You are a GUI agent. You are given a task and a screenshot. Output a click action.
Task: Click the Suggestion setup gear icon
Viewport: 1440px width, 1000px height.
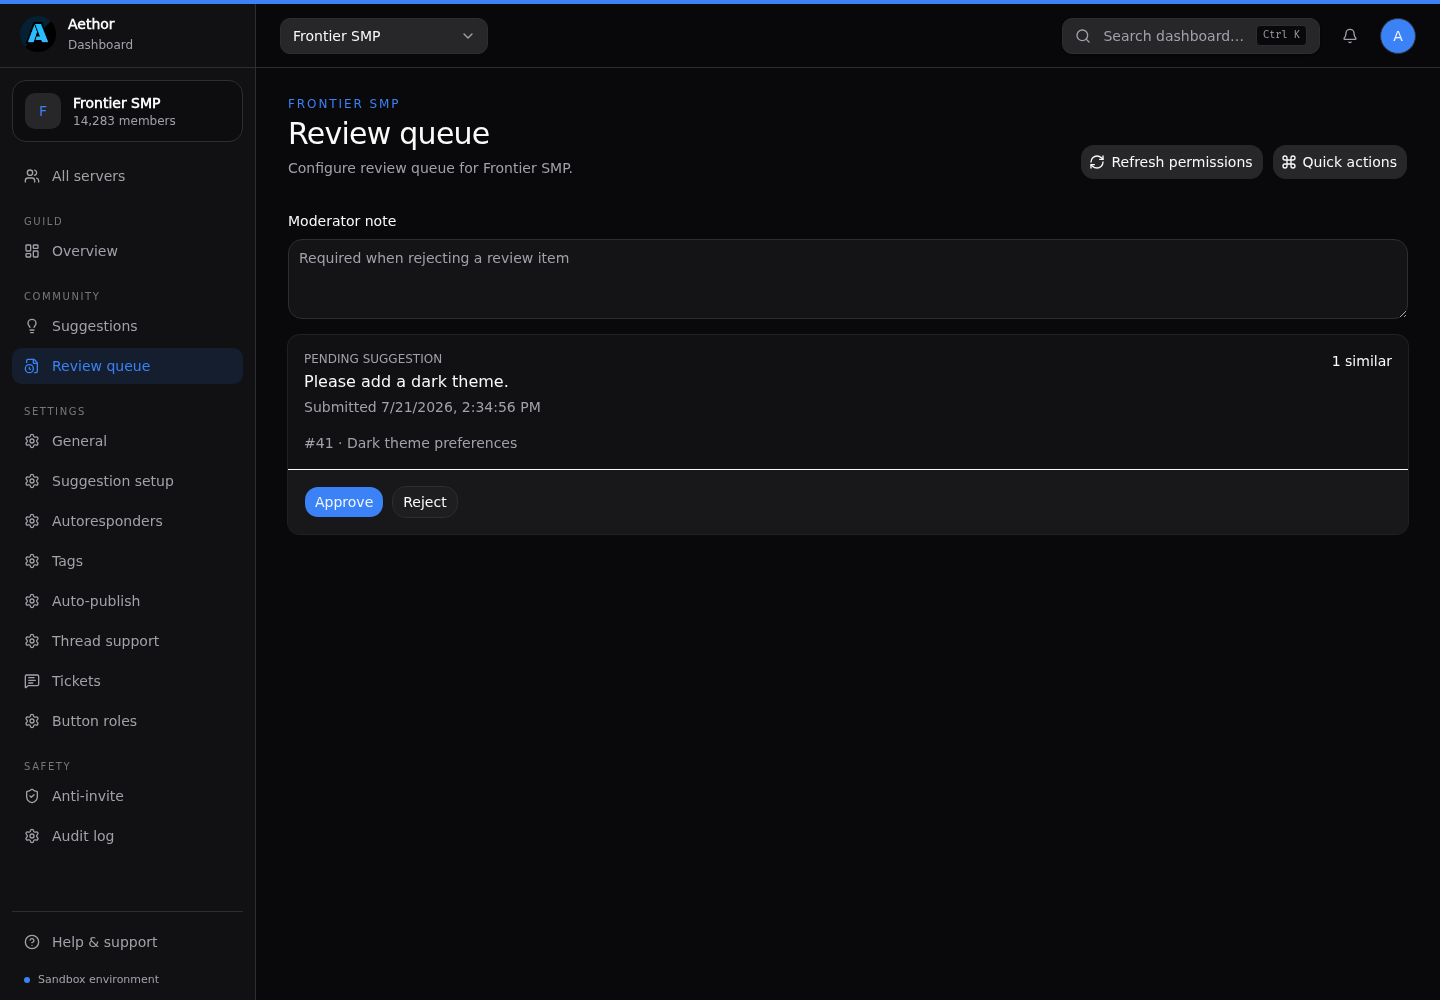point(32,481)
